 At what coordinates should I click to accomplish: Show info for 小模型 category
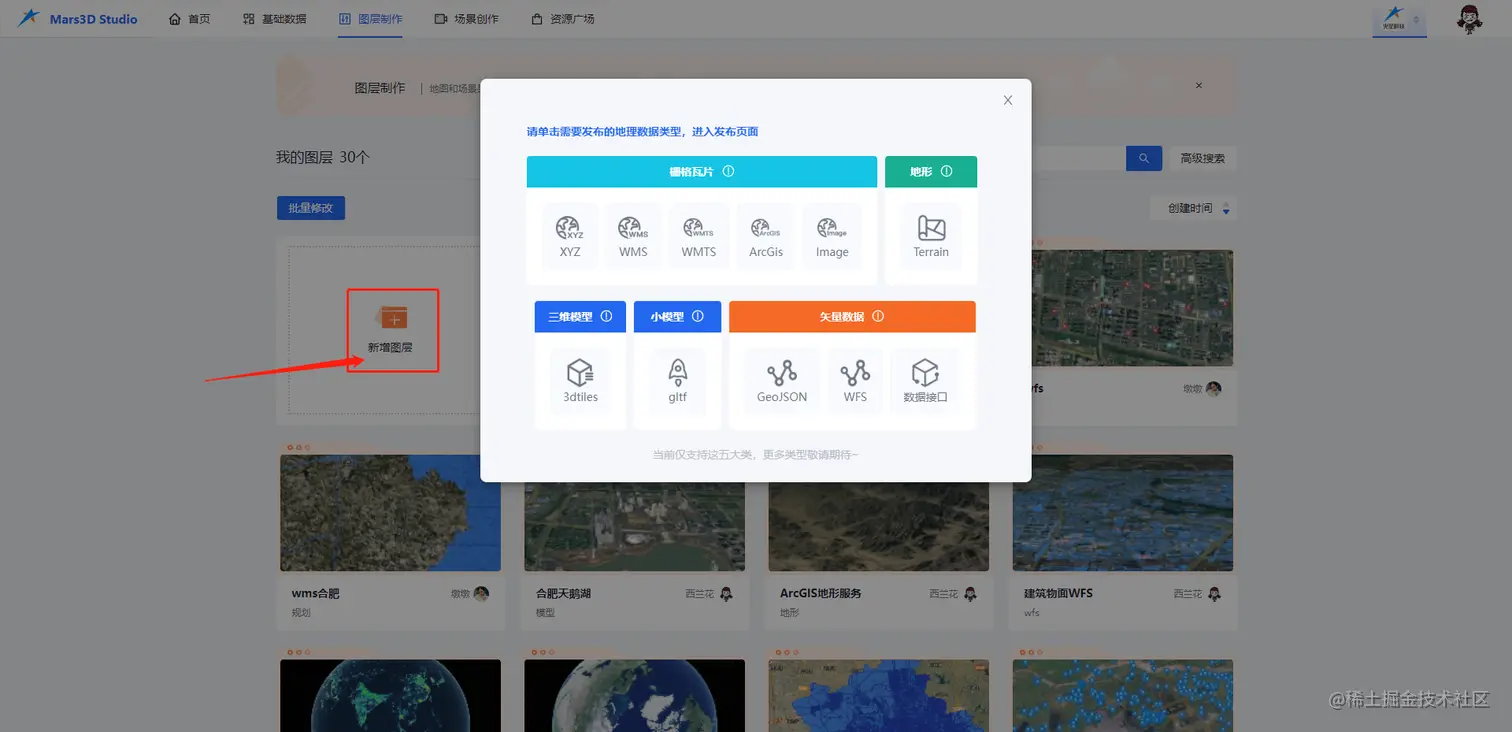(698, 316)
